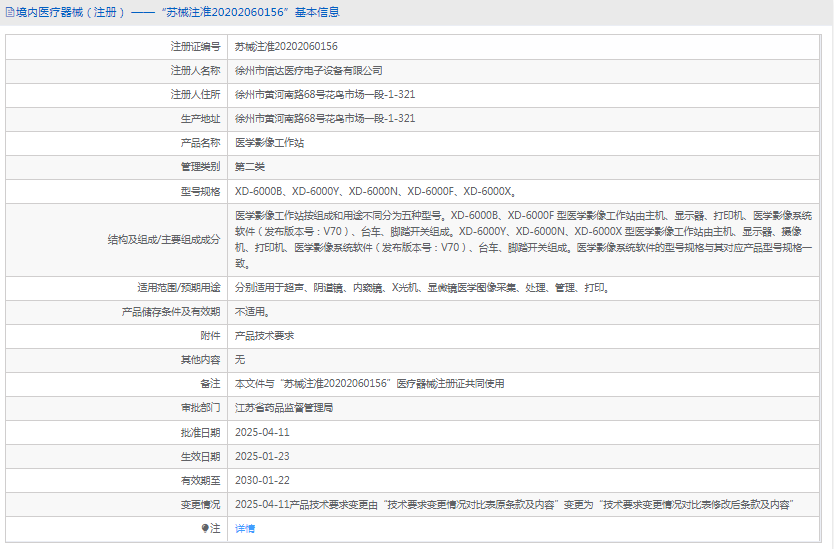This screenshot has width=834, height=549.
Task: Click the structure description paragraph about 五种型号
Action: (524, 239)
